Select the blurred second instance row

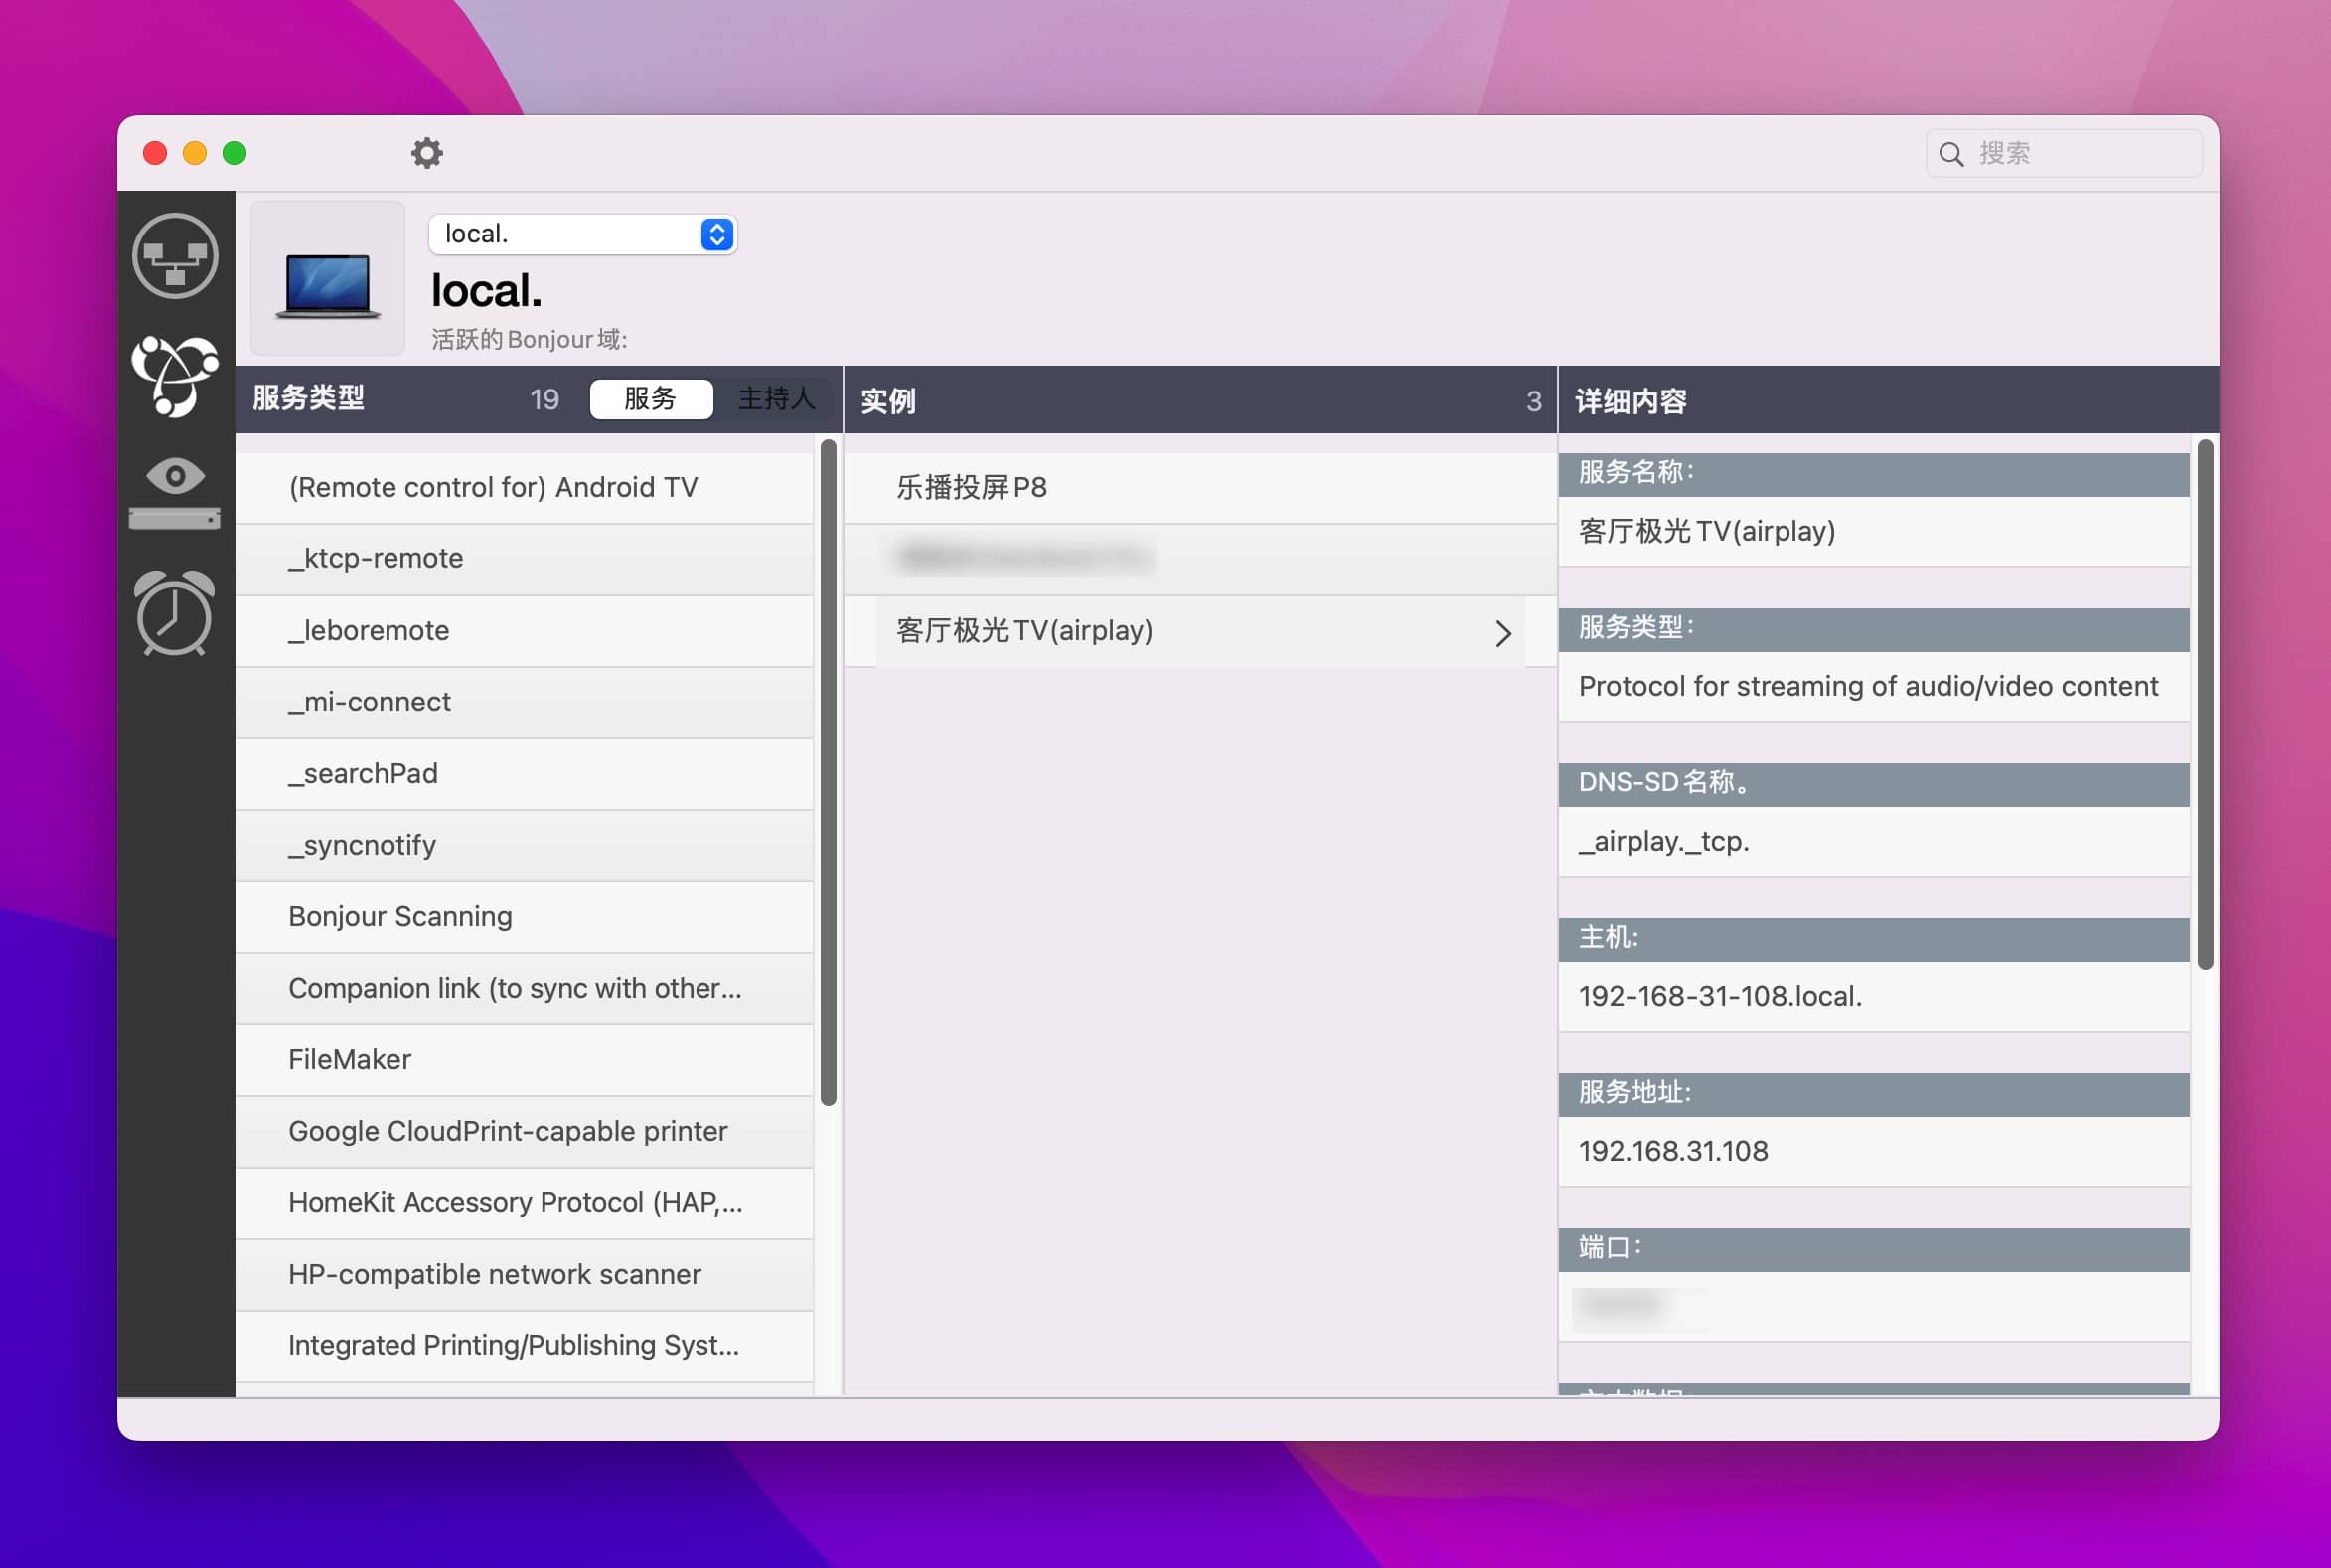point(1200,559)
